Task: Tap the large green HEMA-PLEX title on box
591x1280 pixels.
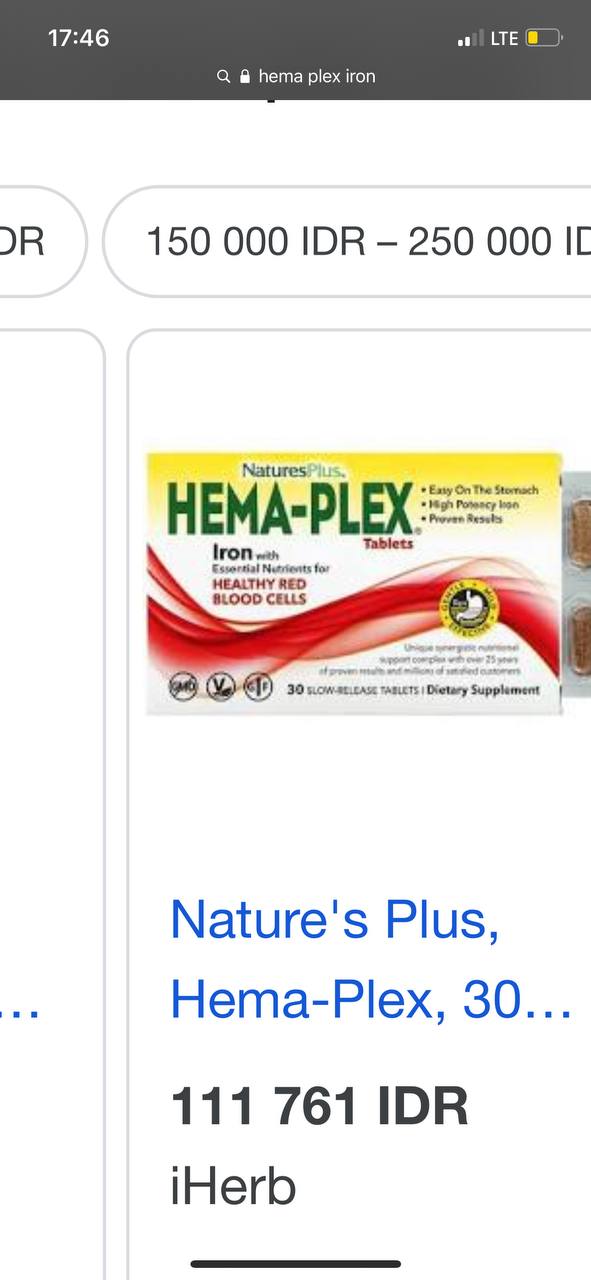Action: point(289,508)
